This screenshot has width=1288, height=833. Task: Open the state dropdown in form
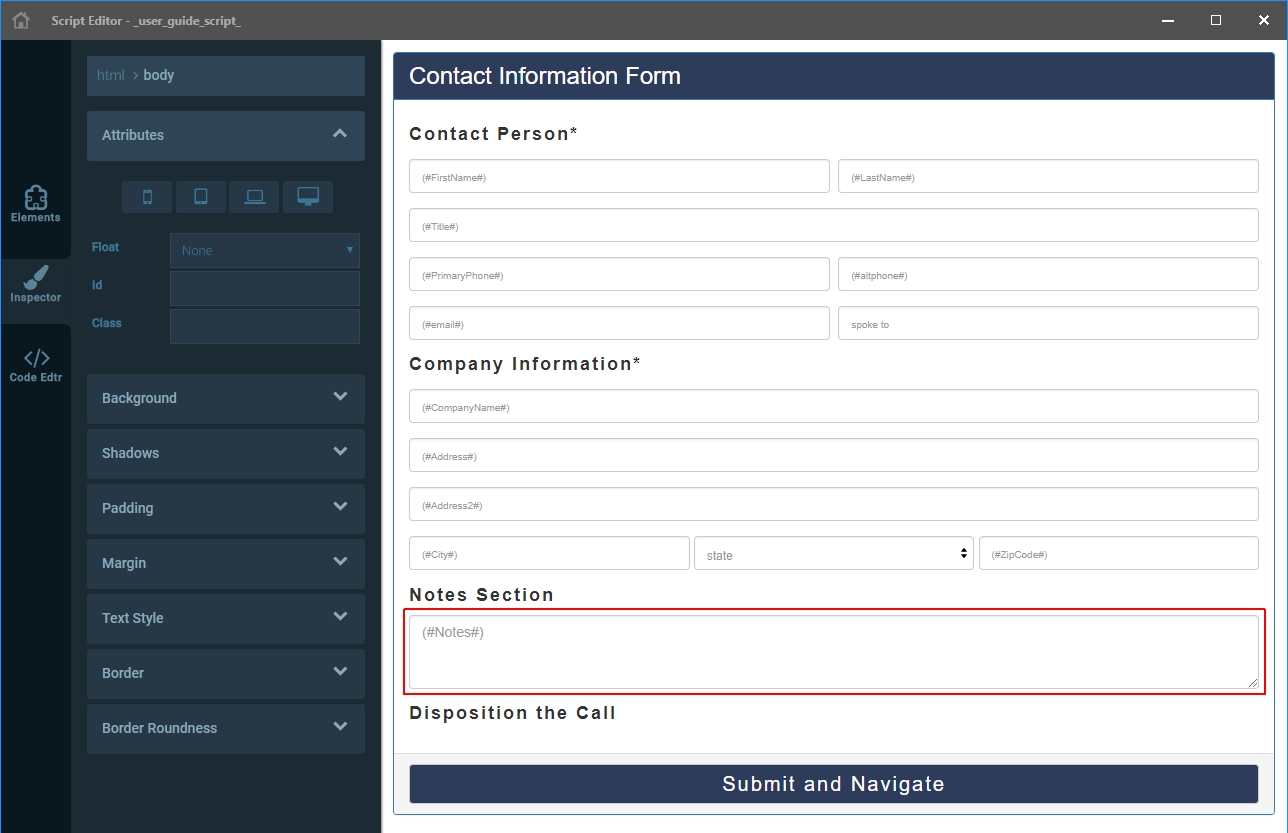pos(834,553)
